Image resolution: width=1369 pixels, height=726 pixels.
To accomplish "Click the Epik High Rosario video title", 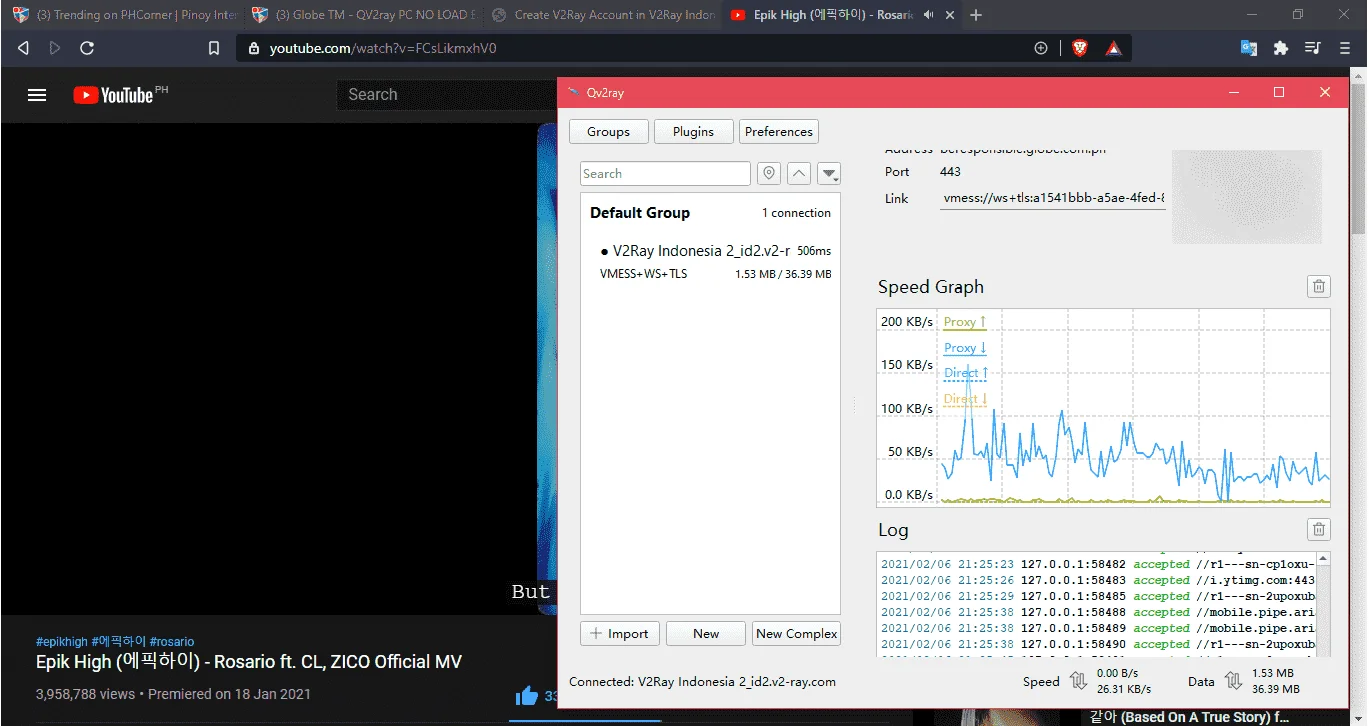I will point(249,662).
